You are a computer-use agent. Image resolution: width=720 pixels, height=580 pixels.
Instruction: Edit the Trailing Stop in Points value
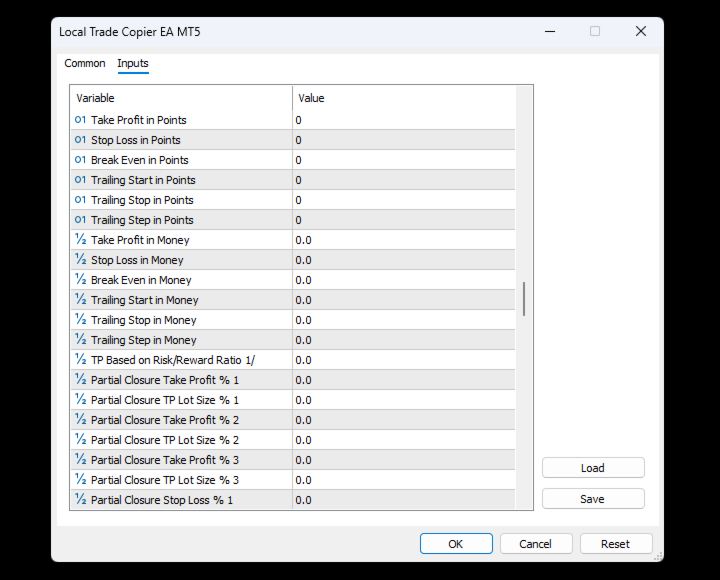404,200
